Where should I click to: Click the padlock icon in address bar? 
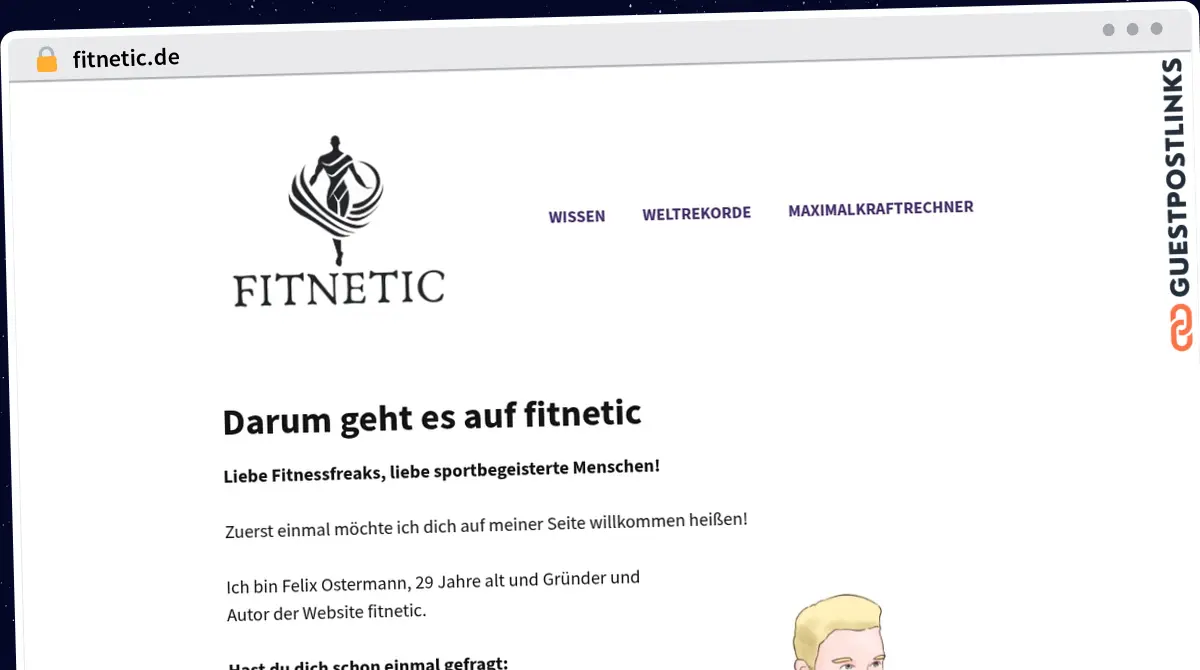tap(47, 60)
